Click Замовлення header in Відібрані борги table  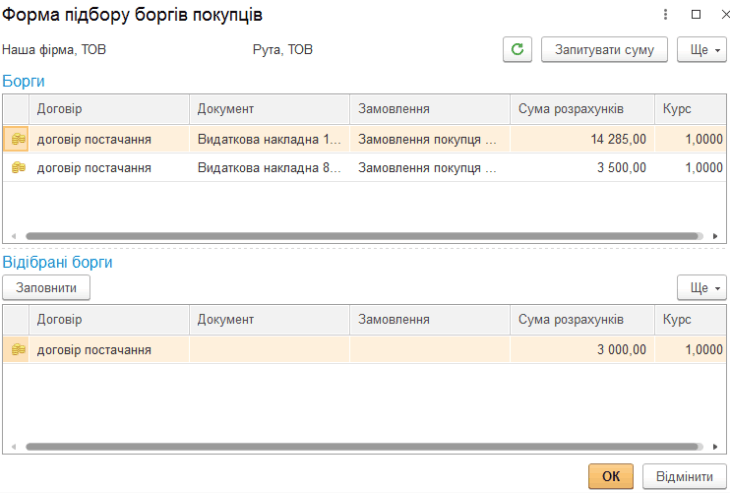click(x=430, y=320)
